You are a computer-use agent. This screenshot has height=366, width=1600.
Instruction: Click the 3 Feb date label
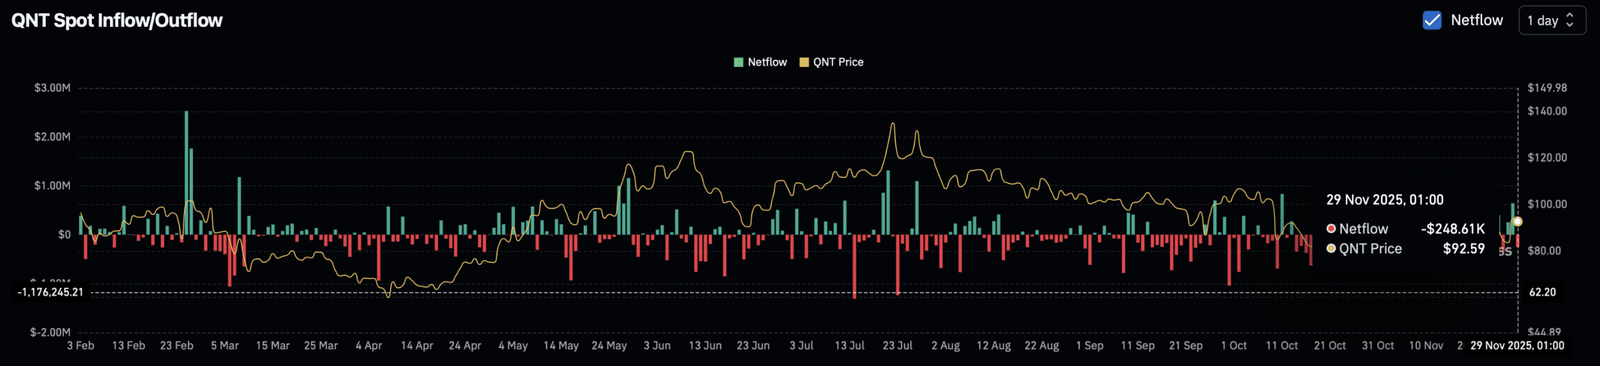point(80,346)
